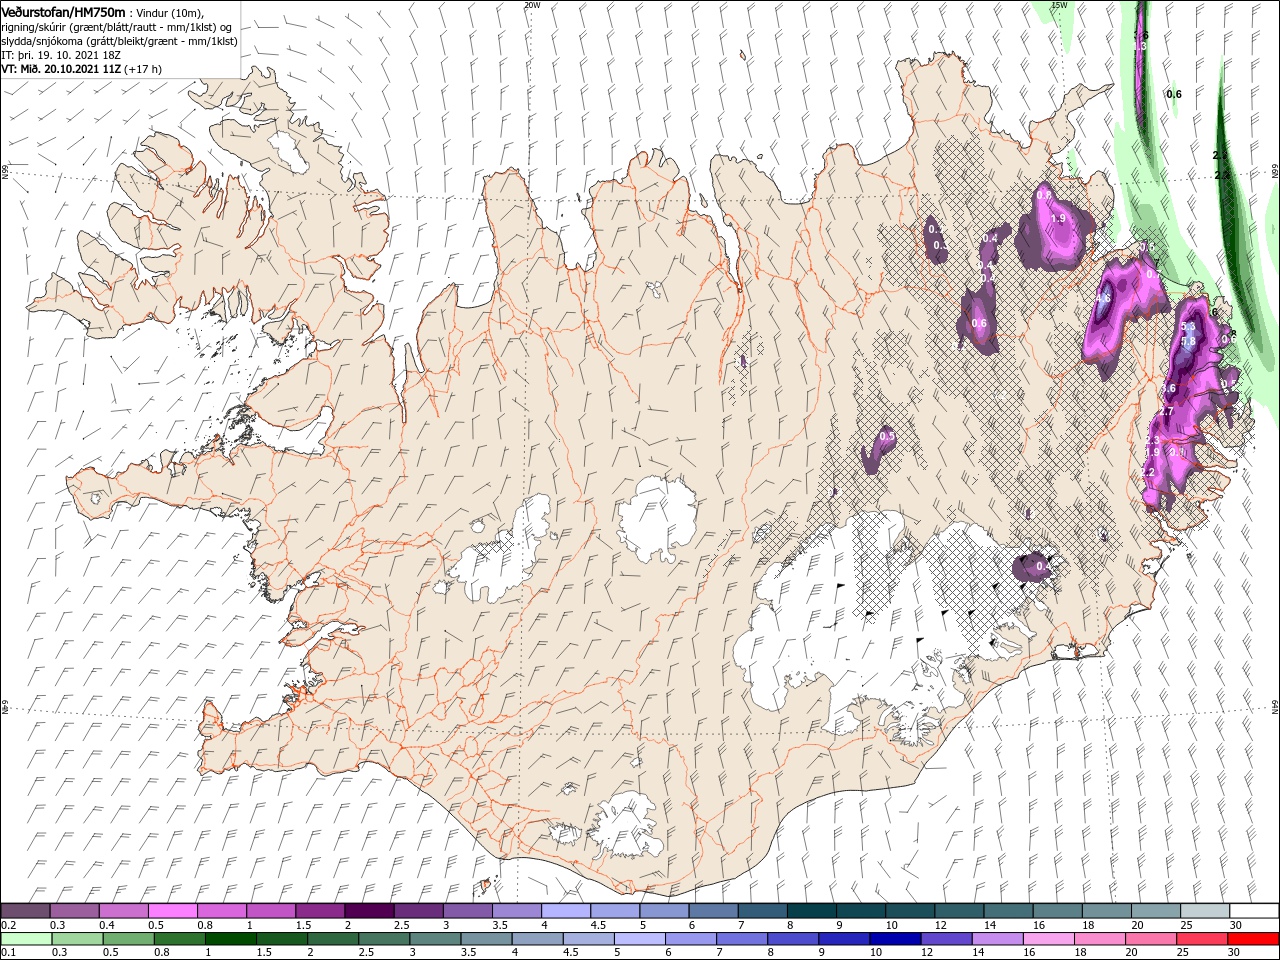1280x960 pixels.
Task: Click the '15W' longitude label on the map edge
Action: click(x=1059, y=5)
